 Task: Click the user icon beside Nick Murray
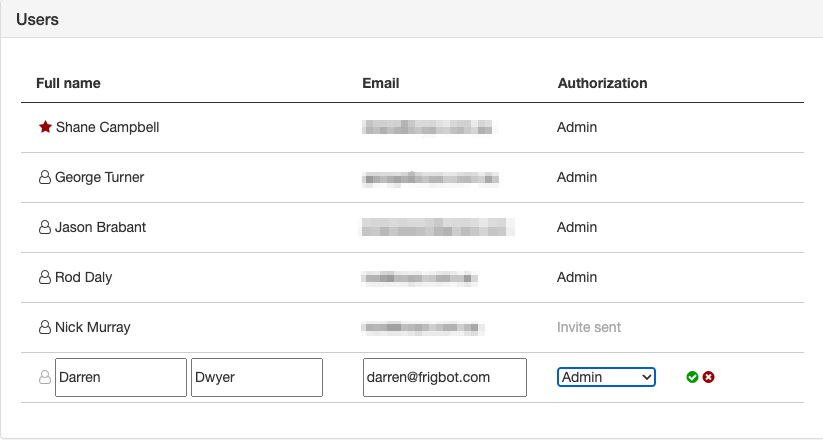coord(45,327)
